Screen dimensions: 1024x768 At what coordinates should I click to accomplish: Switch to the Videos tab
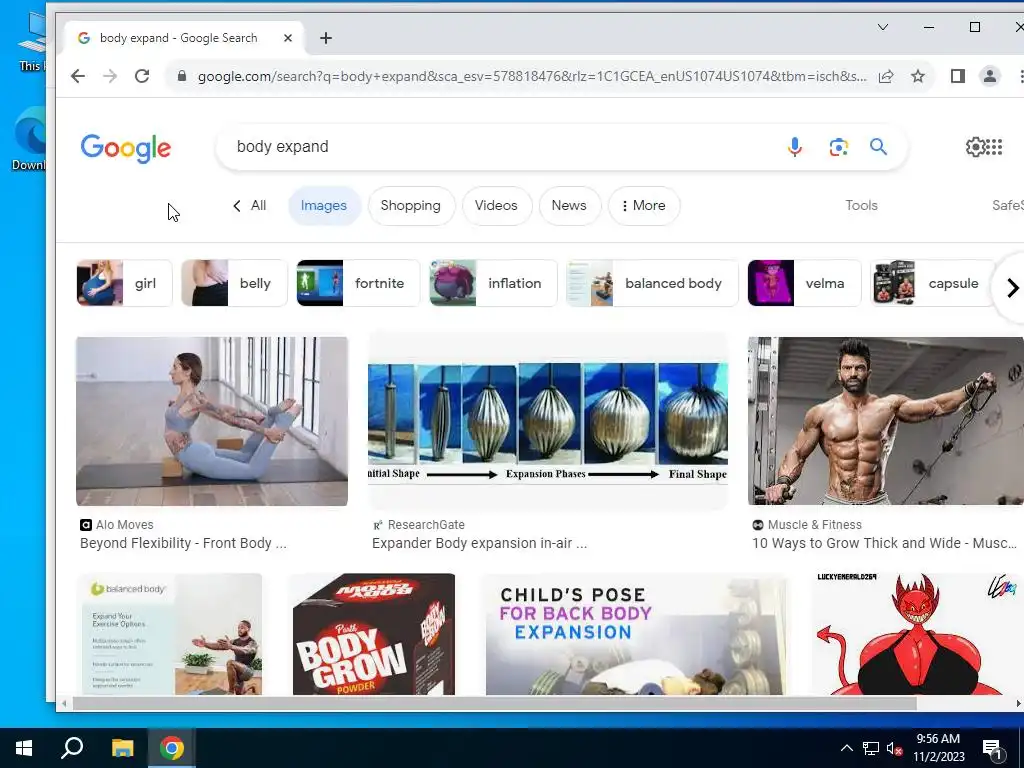click(496, 206)
